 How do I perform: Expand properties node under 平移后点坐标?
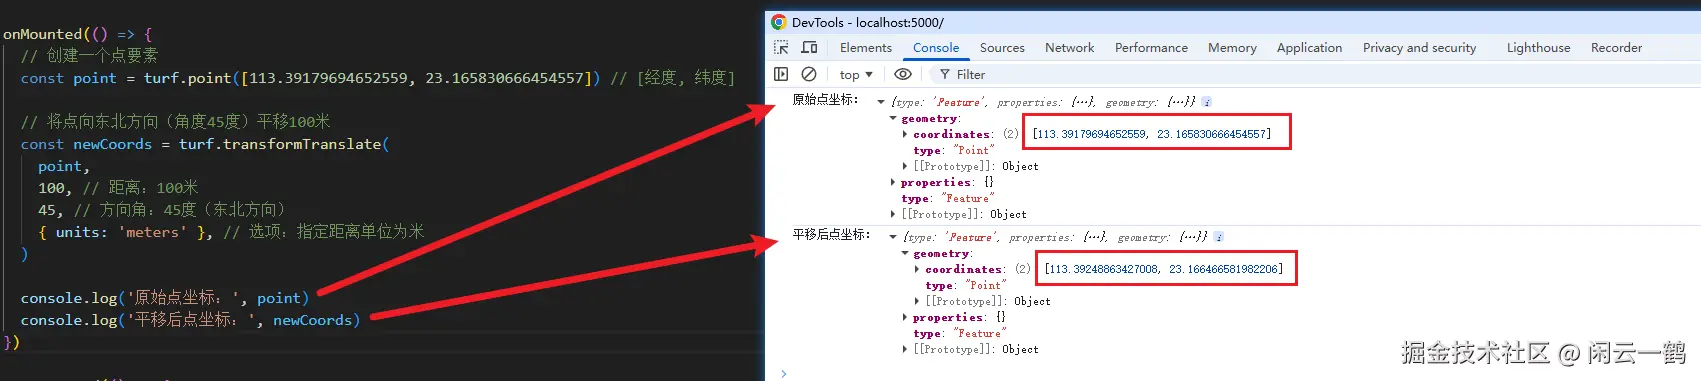905,317
